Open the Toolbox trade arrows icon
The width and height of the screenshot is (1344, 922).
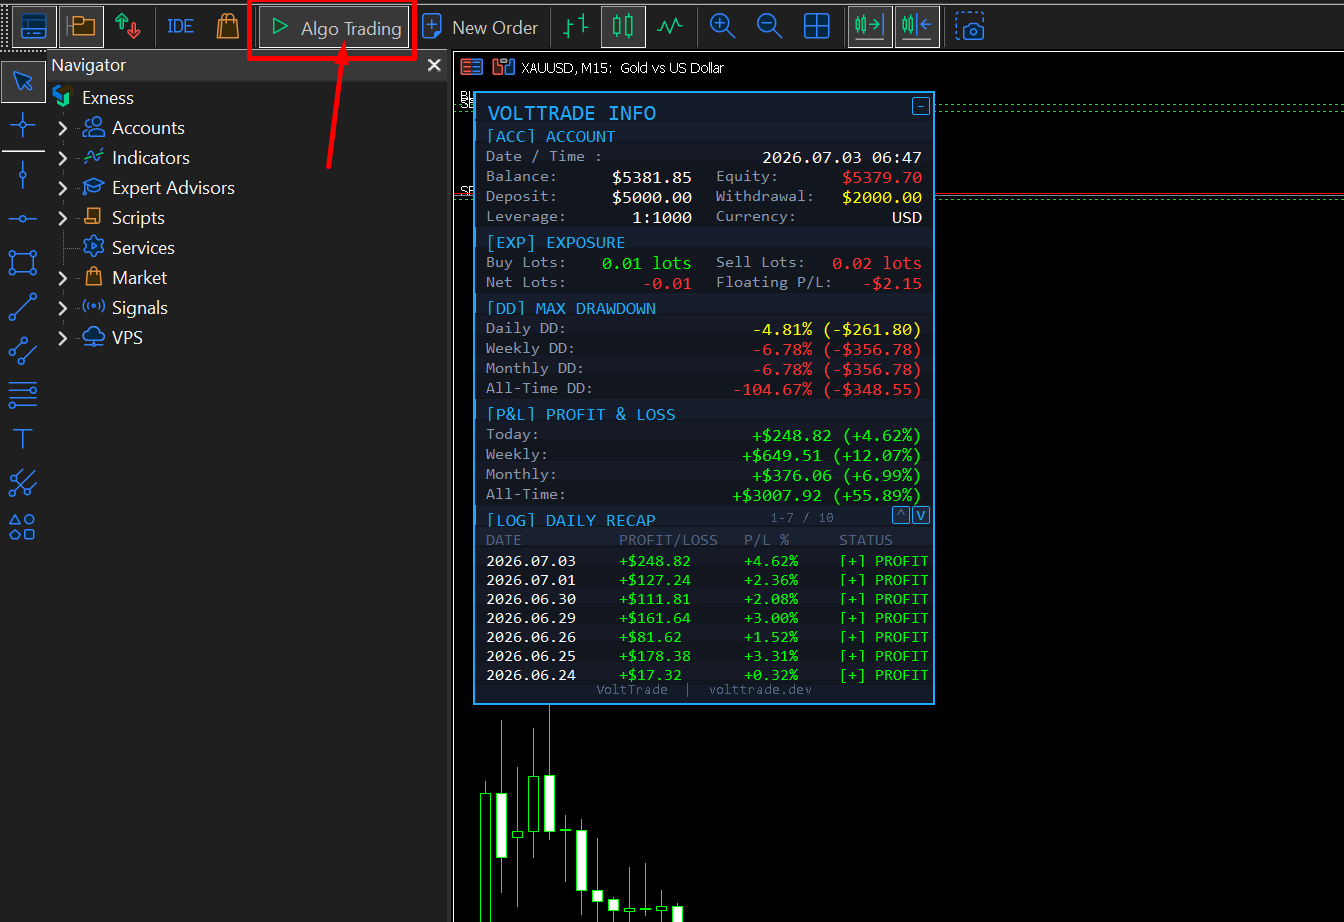coord(127,27)
